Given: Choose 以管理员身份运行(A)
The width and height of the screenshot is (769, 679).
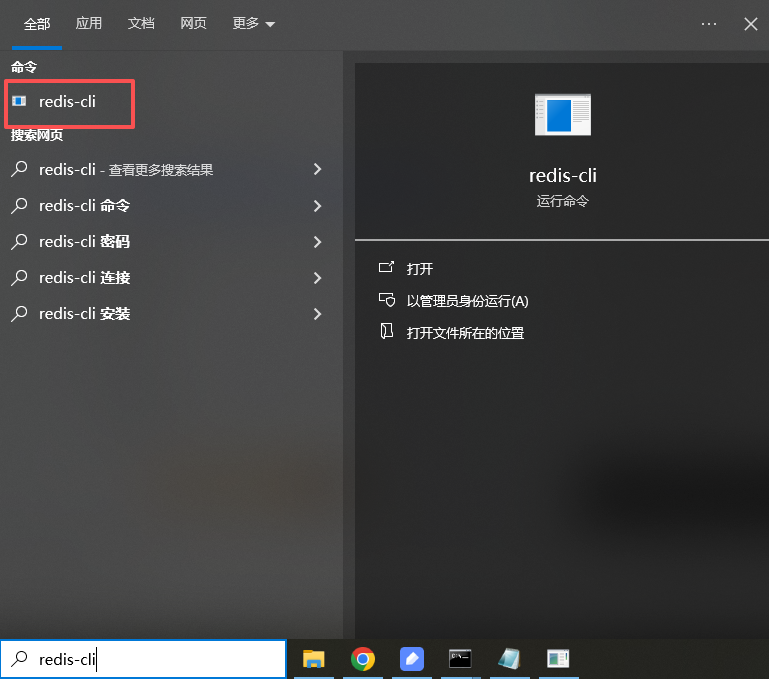Looking at the screenshot, I should click(467, 301).
